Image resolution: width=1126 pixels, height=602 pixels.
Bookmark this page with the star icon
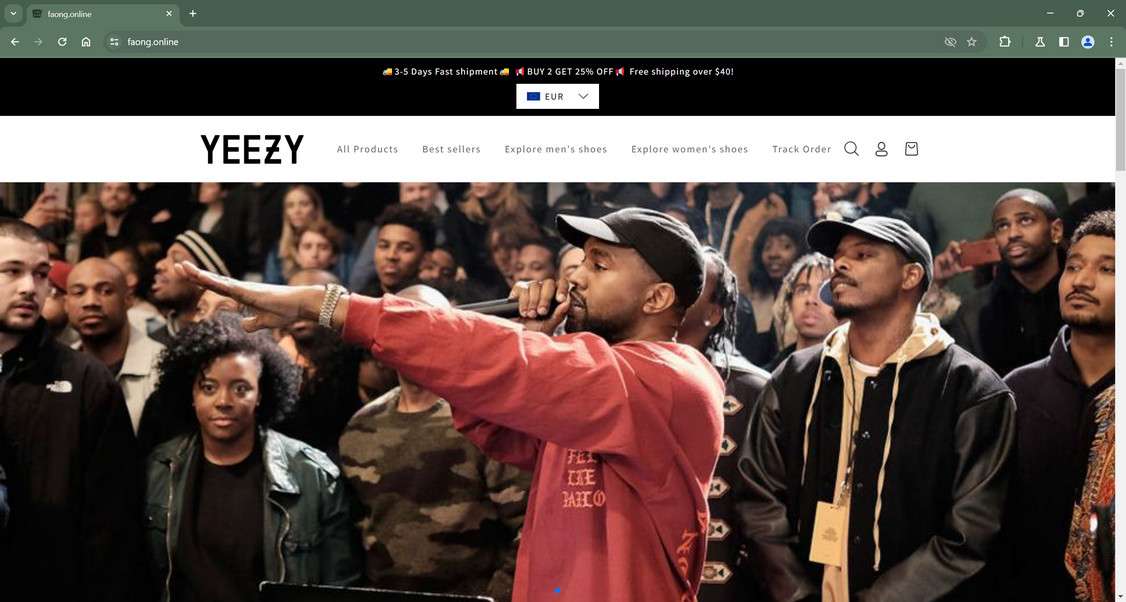972,42
